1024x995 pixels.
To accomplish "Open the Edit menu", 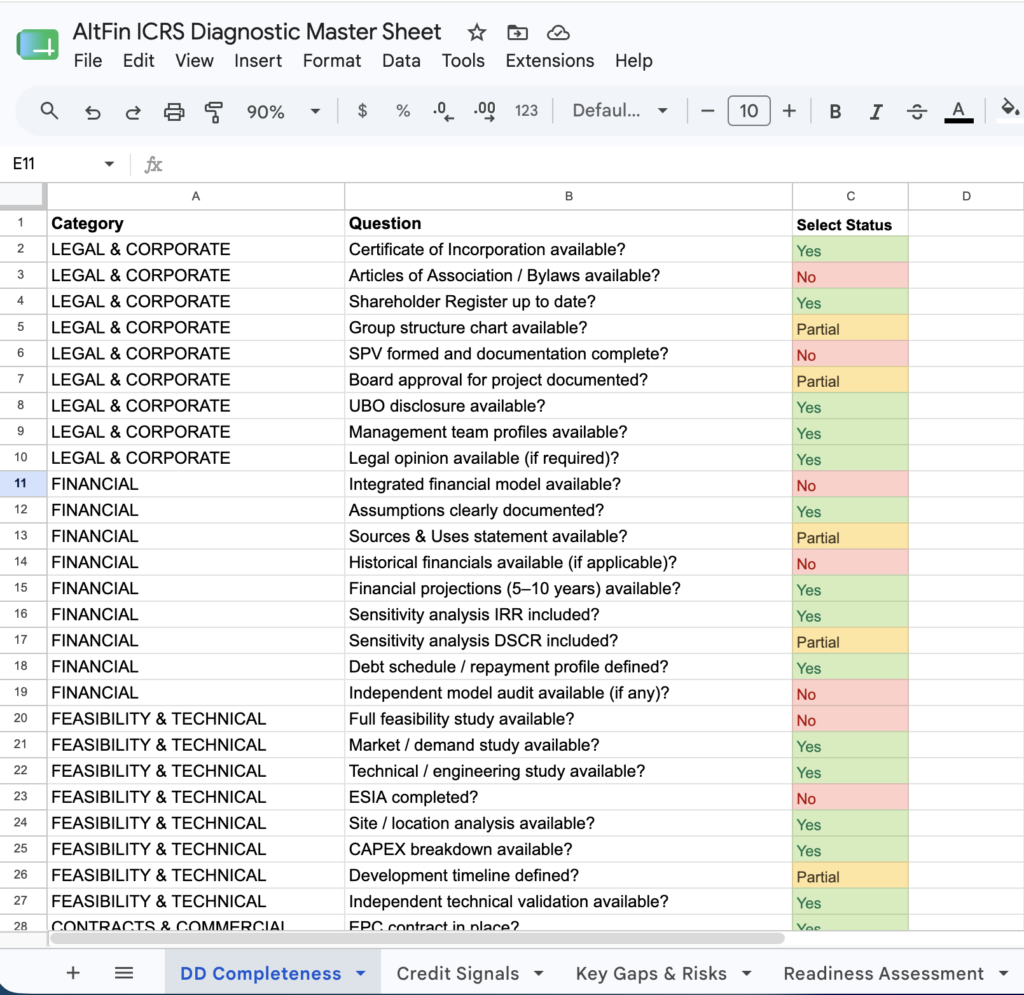I will click(x=138, y=61).
